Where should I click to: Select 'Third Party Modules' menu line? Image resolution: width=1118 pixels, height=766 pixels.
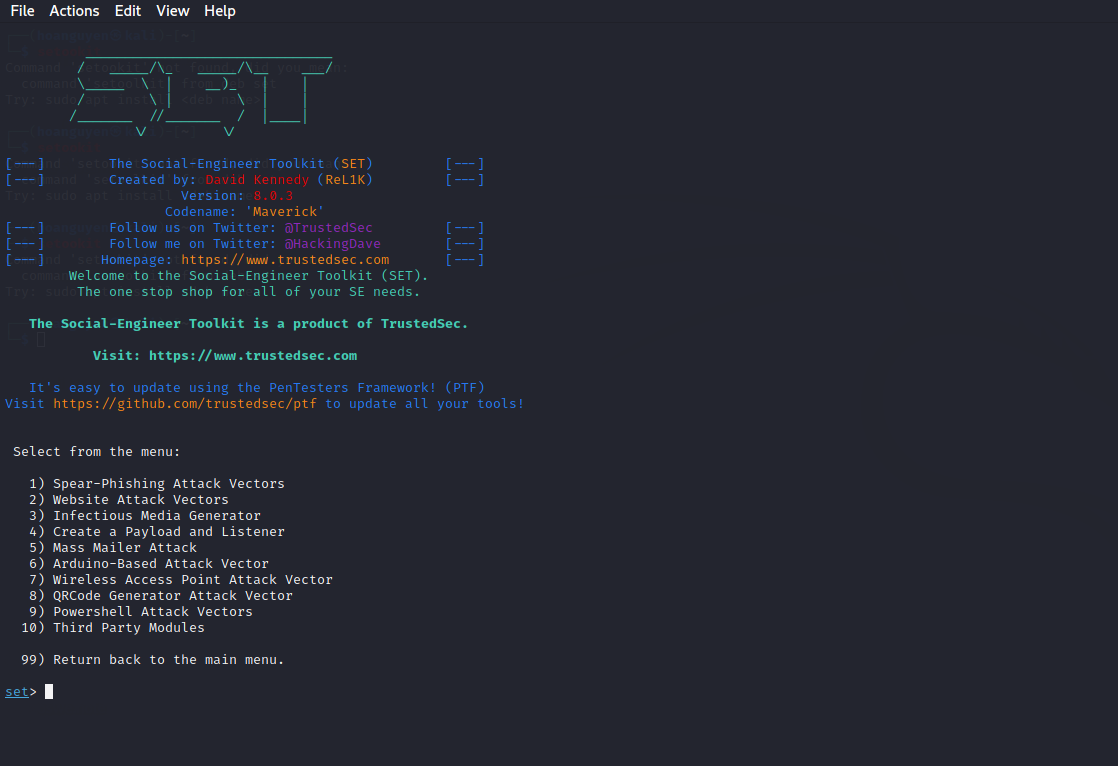click(x=113, y=628)
